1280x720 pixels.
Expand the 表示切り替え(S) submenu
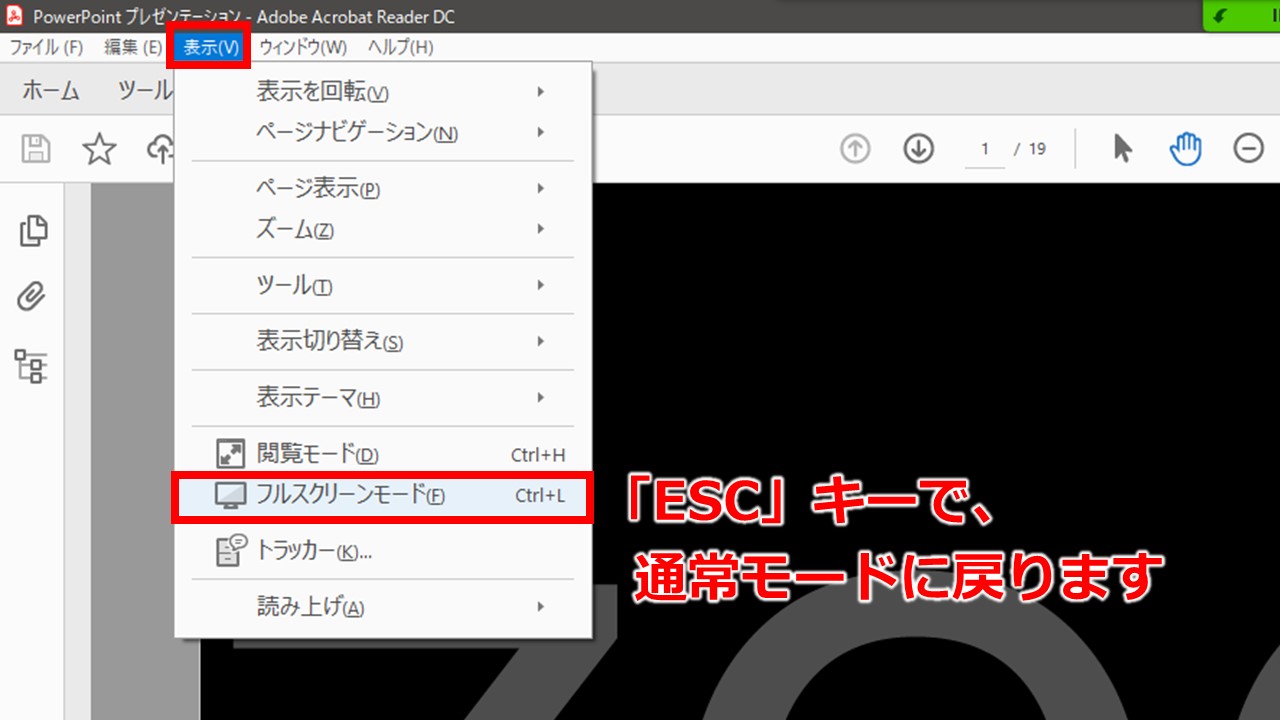(383, 341)
